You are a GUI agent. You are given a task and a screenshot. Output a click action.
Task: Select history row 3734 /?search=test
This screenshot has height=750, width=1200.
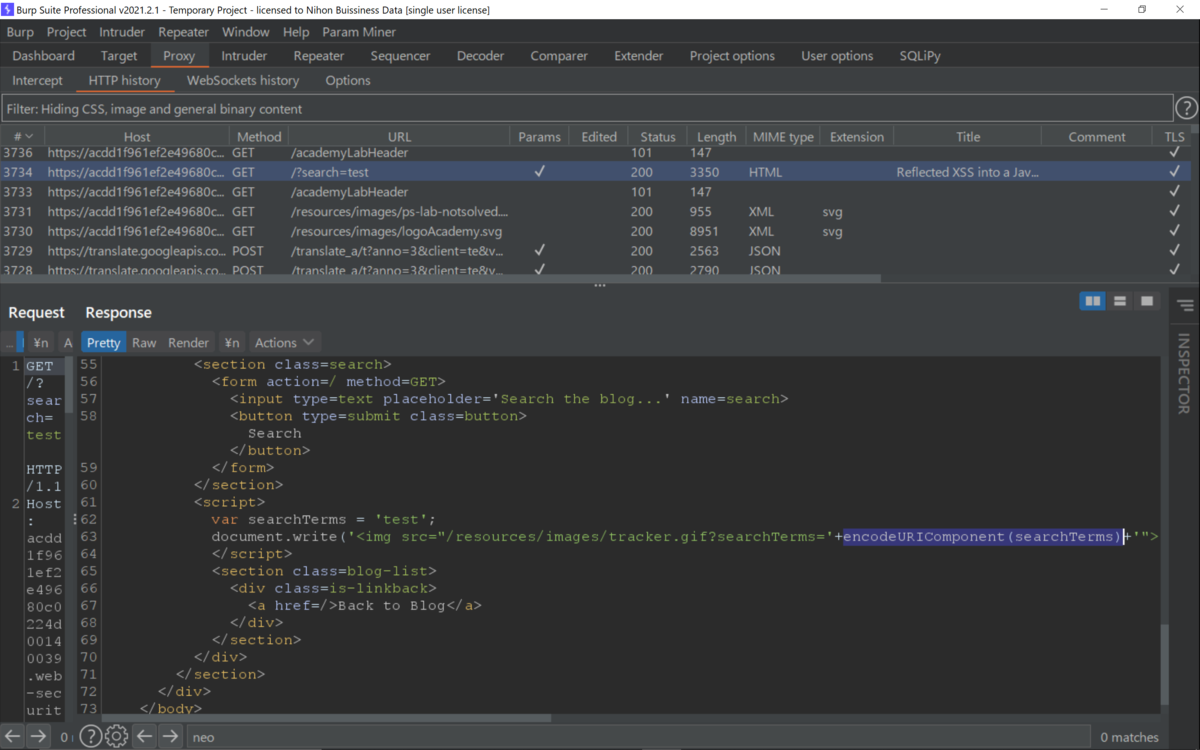click(595, 172)
